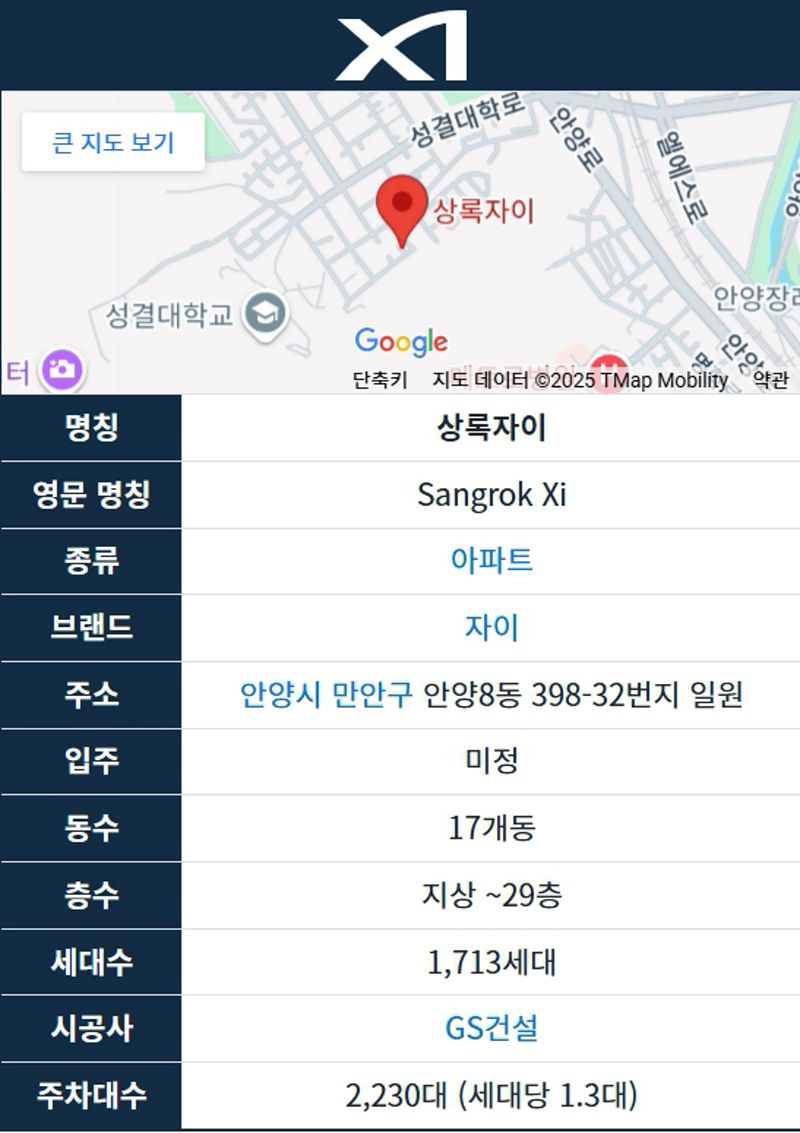
Task: Click the Xi brand logo at top
Action: pos(401,45)
